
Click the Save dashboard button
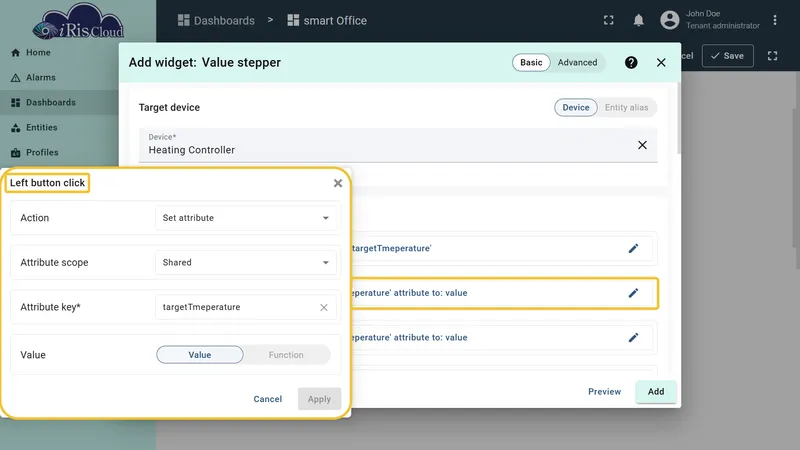click(728, 56)
